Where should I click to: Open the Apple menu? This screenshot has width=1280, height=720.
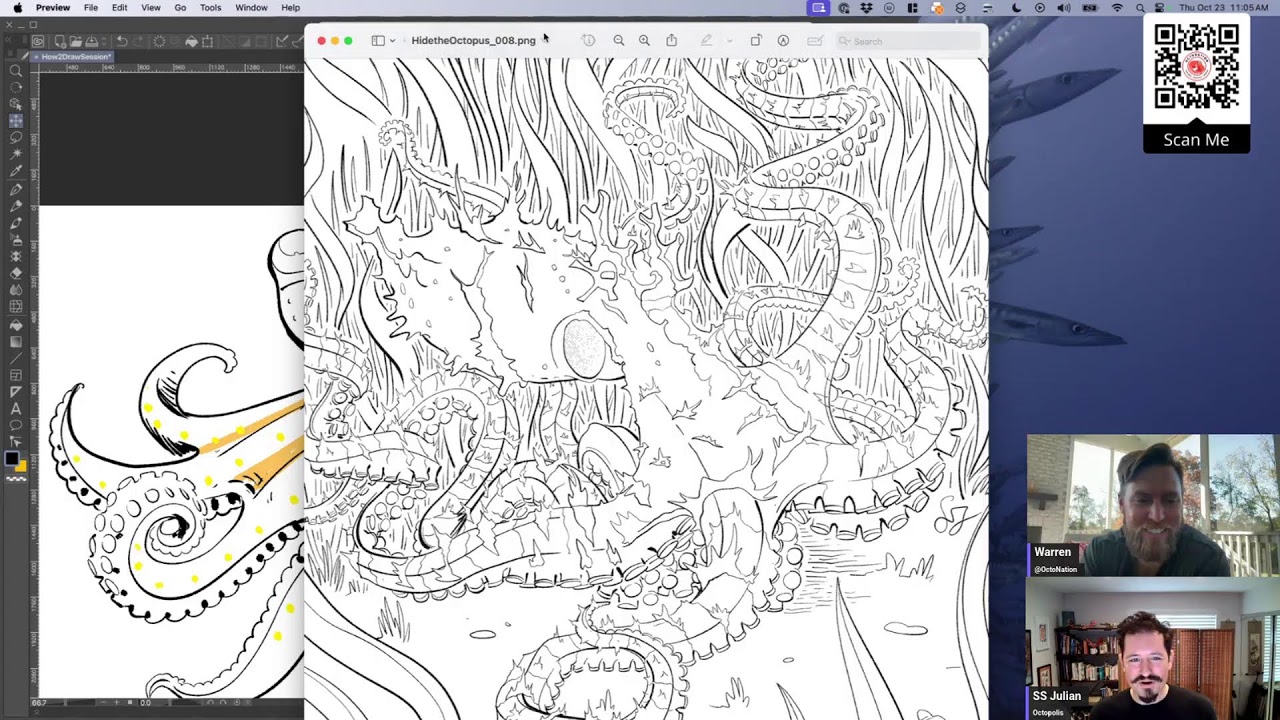click(17, 7)
